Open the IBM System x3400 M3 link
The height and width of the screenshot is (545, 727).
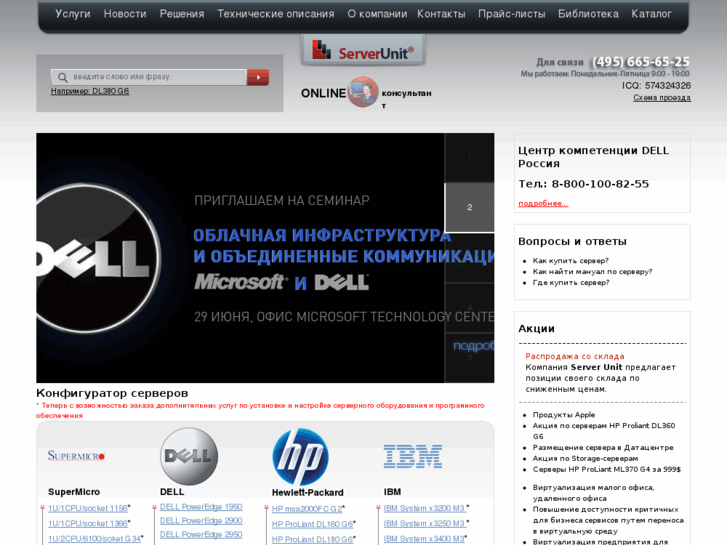click(424, 539)
